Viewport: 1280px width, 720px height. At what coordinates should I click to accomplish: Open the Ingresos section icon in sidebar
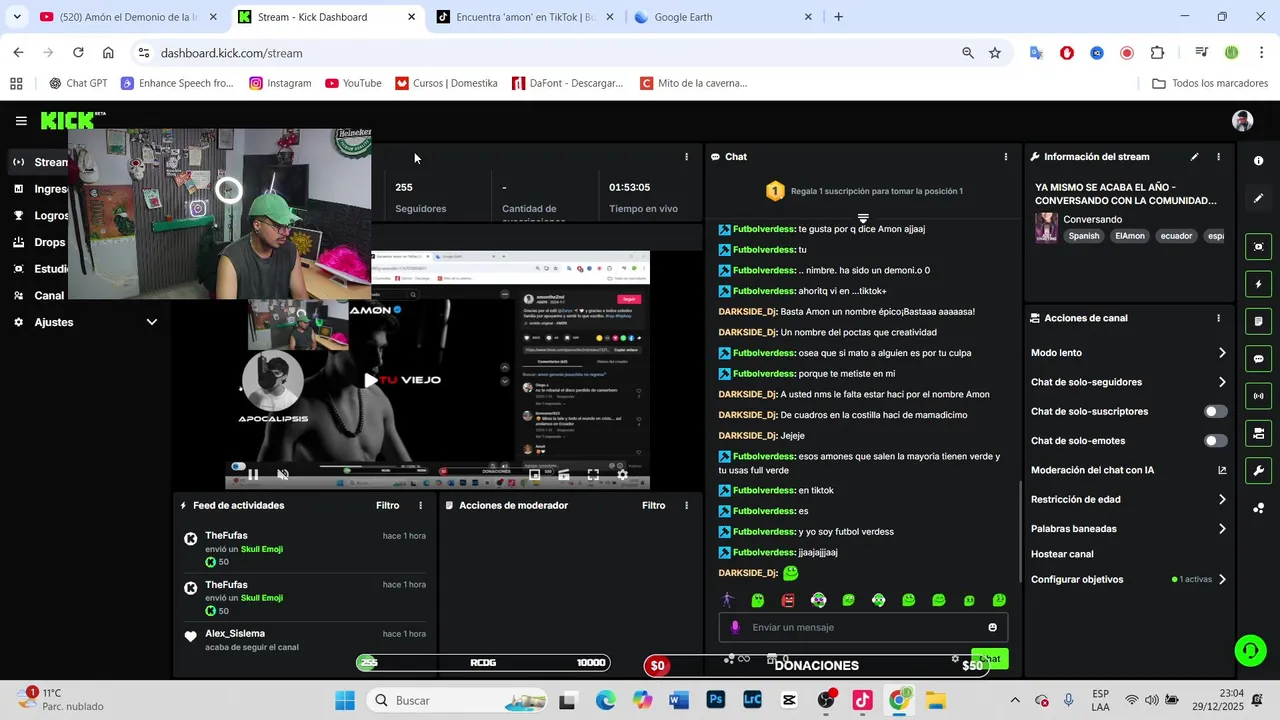(18, 189)
